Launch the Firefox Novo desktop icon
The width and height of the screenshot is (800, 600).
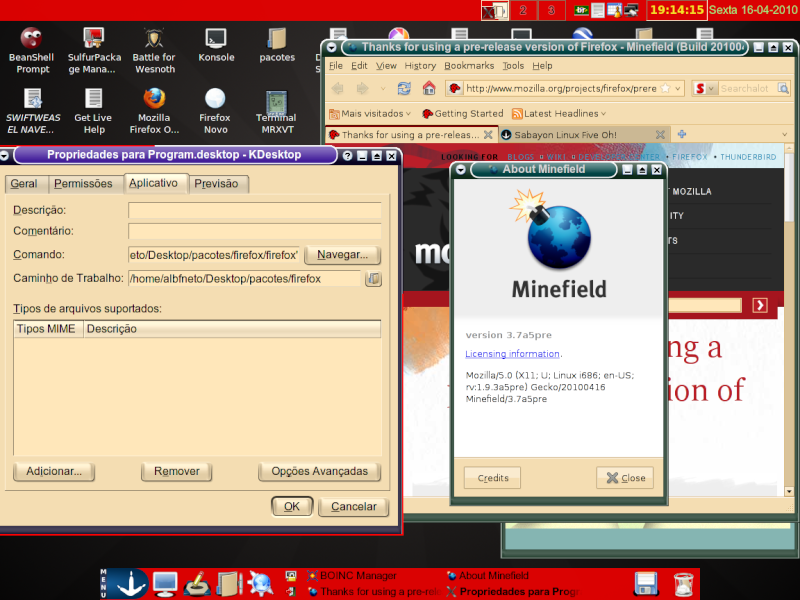click(x=215, y=111)
